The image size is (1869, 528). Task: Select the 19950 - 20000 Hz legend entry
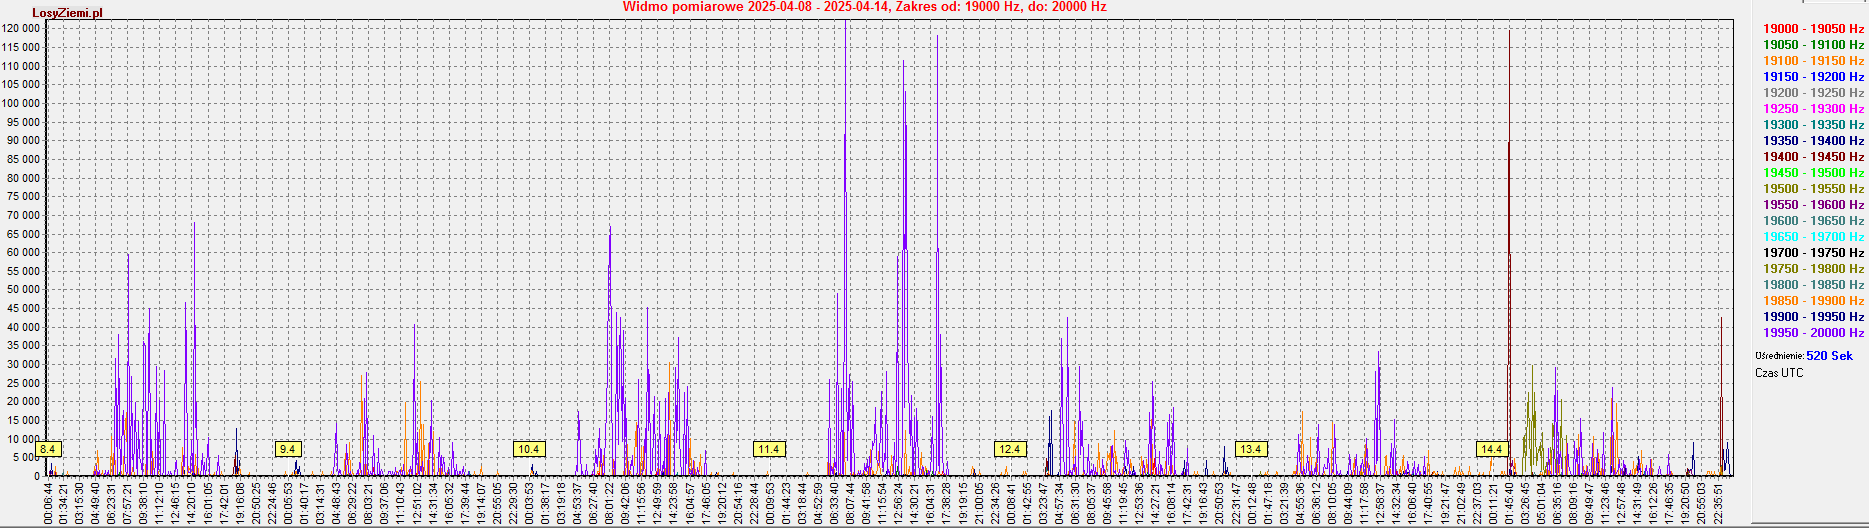[1812, 333]
